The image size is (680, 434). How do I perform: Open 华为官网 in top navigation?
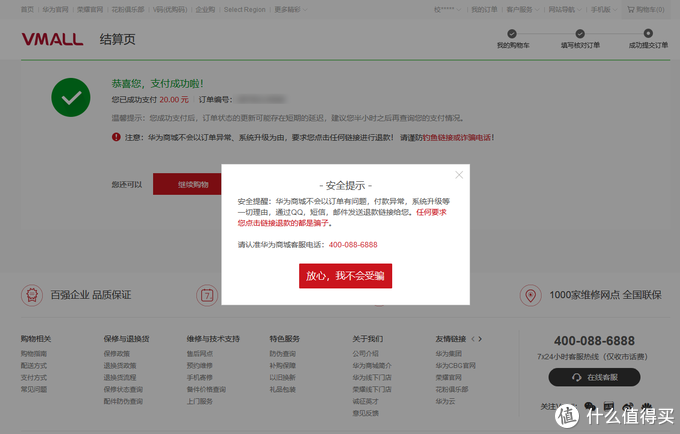point(55,10)
